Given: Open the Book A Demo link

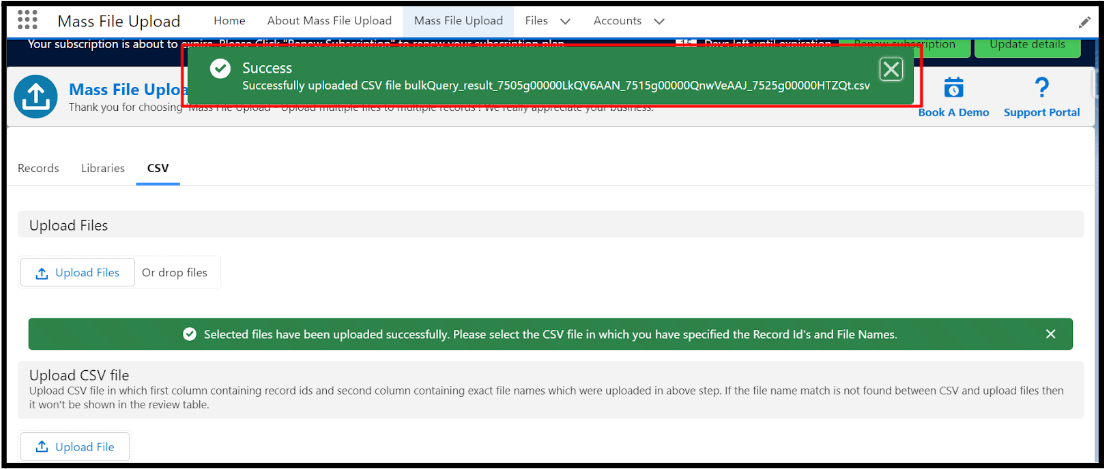Looking at the screenshot, I should (x=953, y=113).
